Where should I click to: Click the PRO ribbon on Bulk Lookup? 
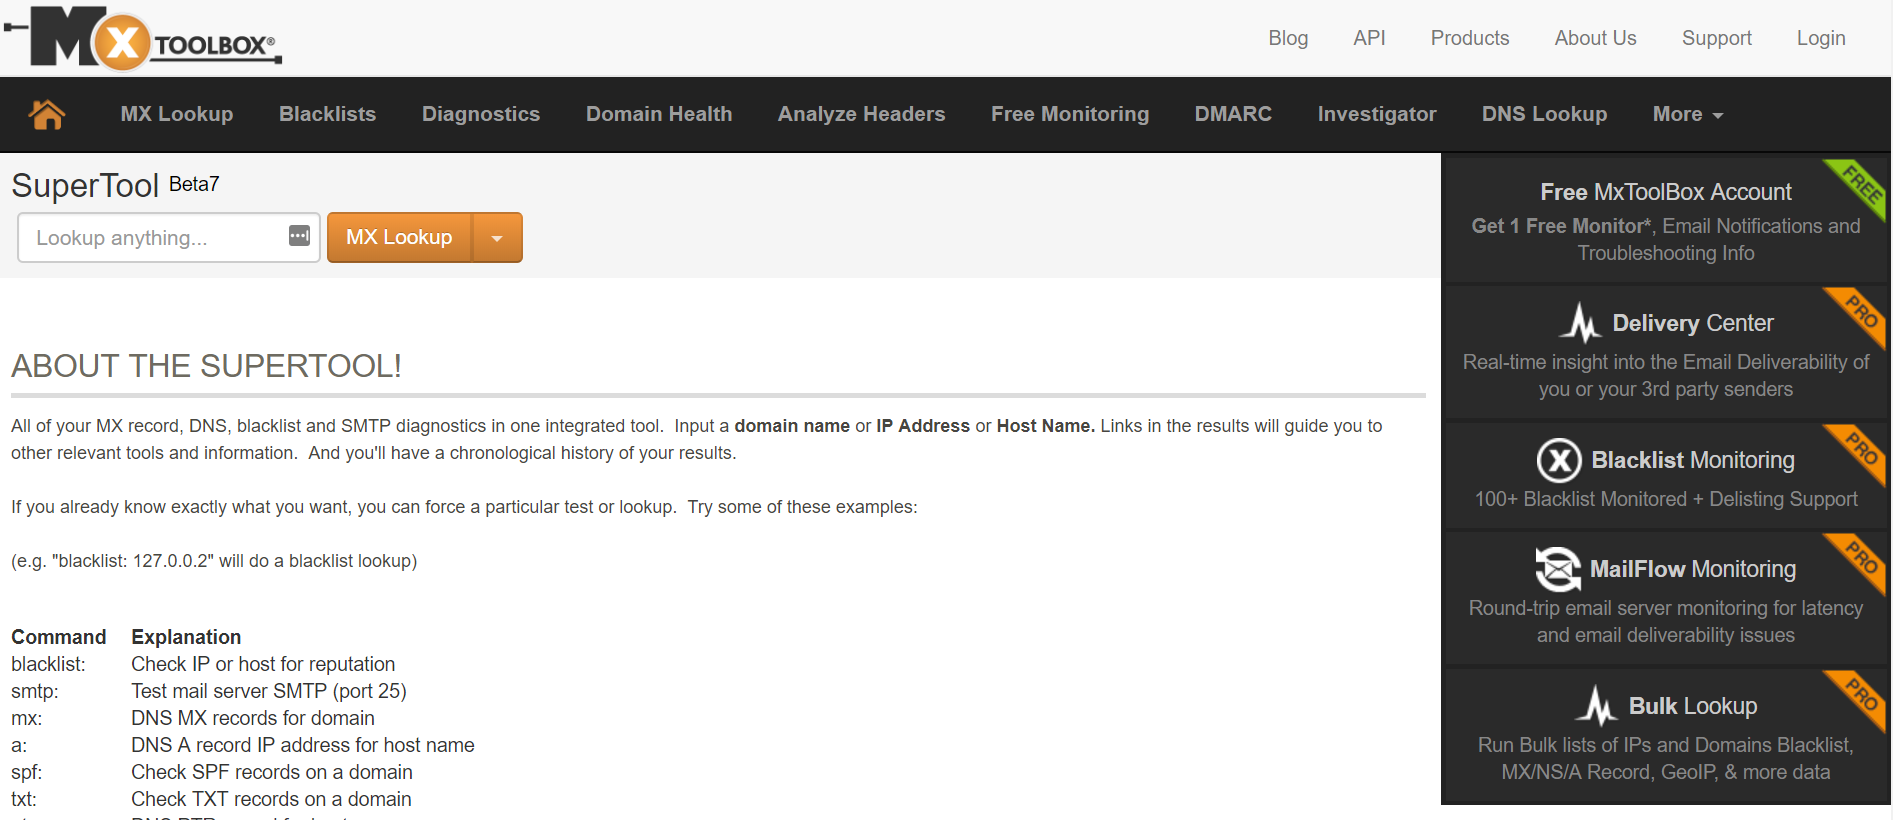tap(1858, 700)
